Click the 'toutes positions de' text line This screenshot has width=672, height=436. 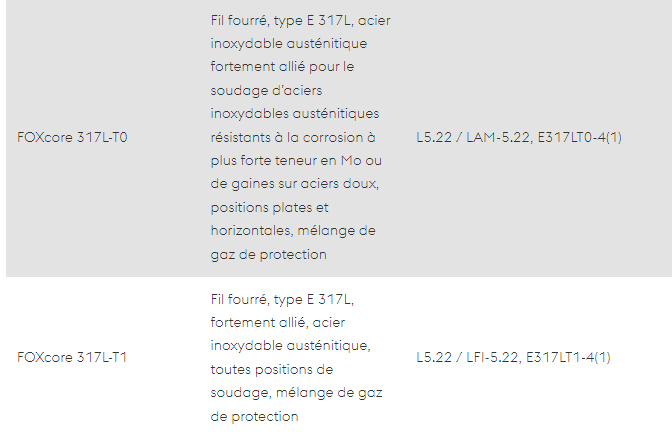coord(272,370)
